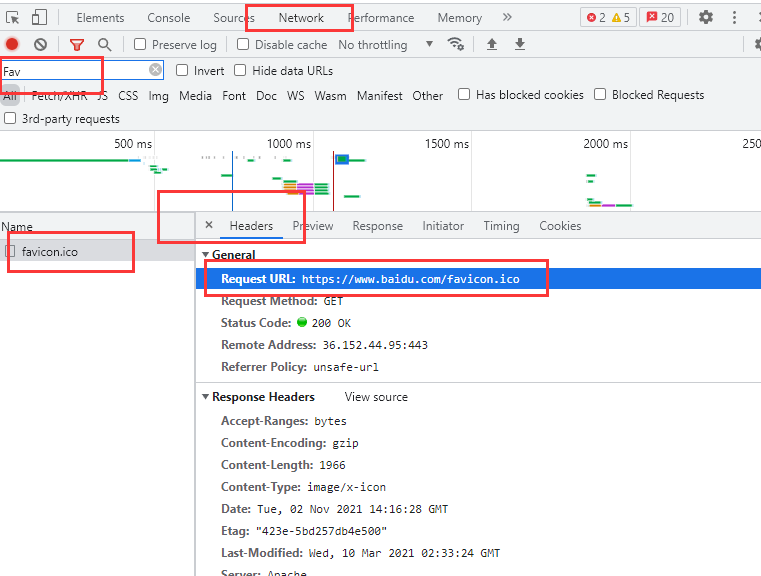Switch to the Console tab
This screenshot has width=761, height=576.
pyautogui.click(x=169, y=18)
